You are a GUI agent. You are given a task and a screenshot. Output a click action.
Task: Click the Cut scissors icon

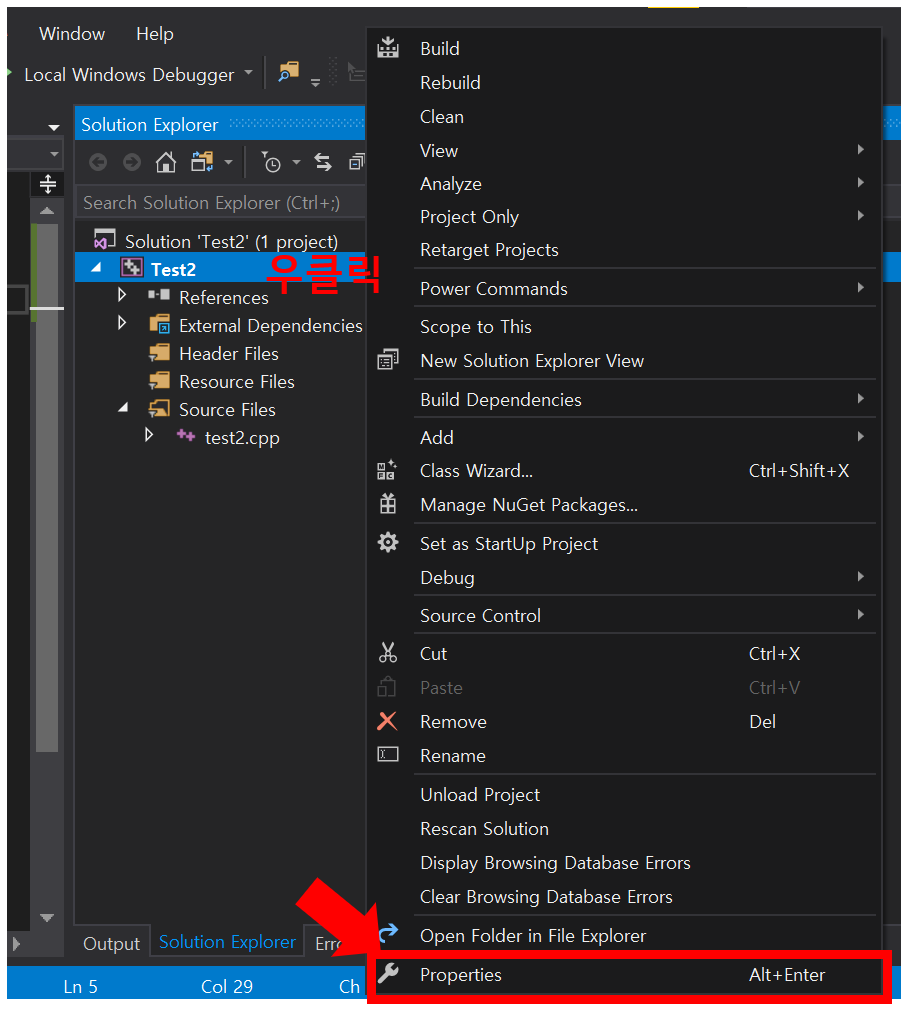(387, 653)
